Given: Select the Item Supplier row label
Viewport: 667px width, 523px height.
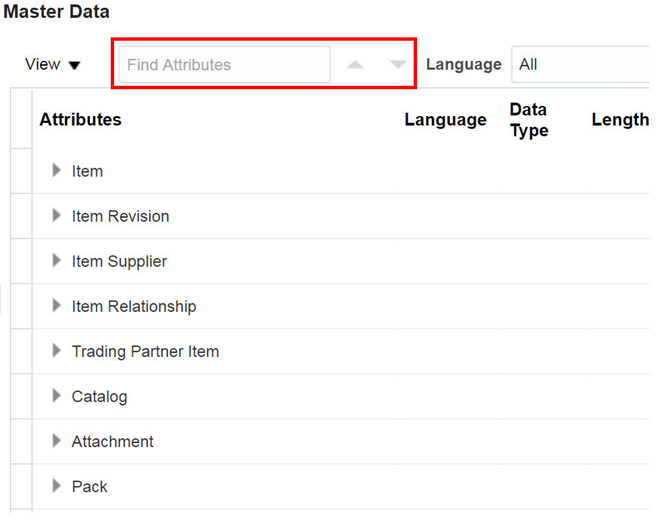Looking at the screenshot, I should coord(119,262).
